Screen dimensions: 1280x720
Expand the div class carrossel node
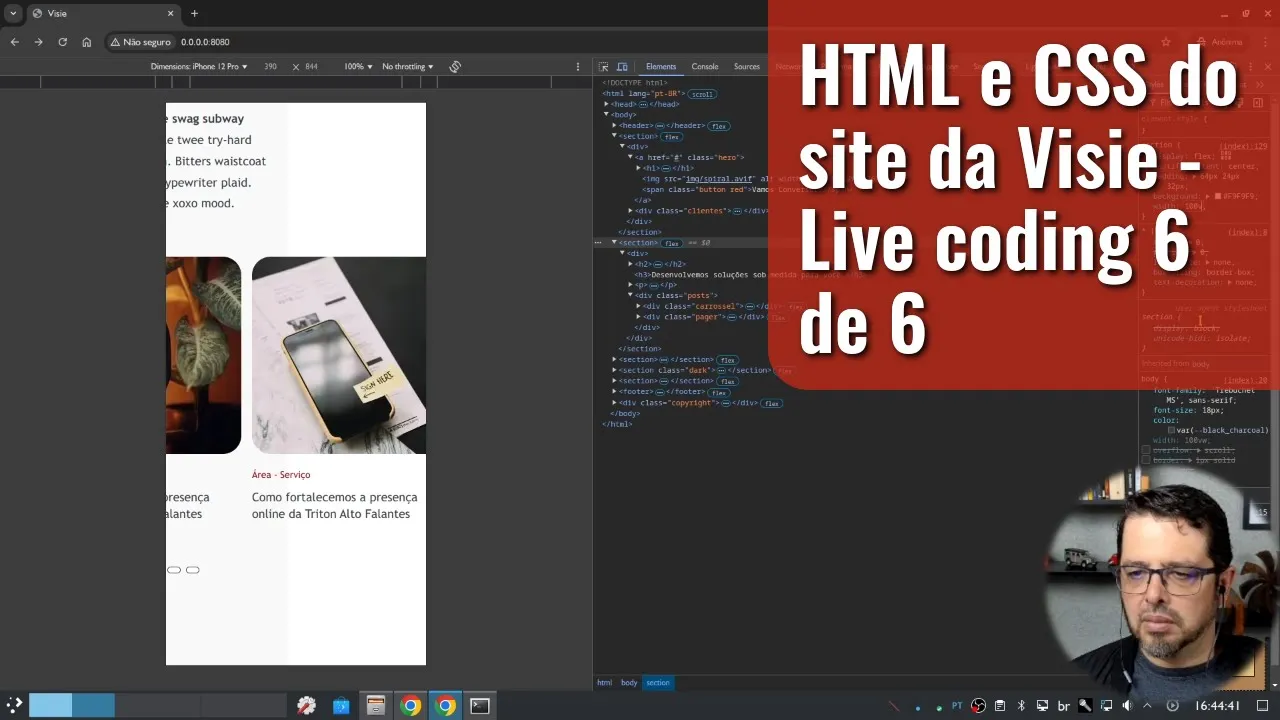point(639,306)
